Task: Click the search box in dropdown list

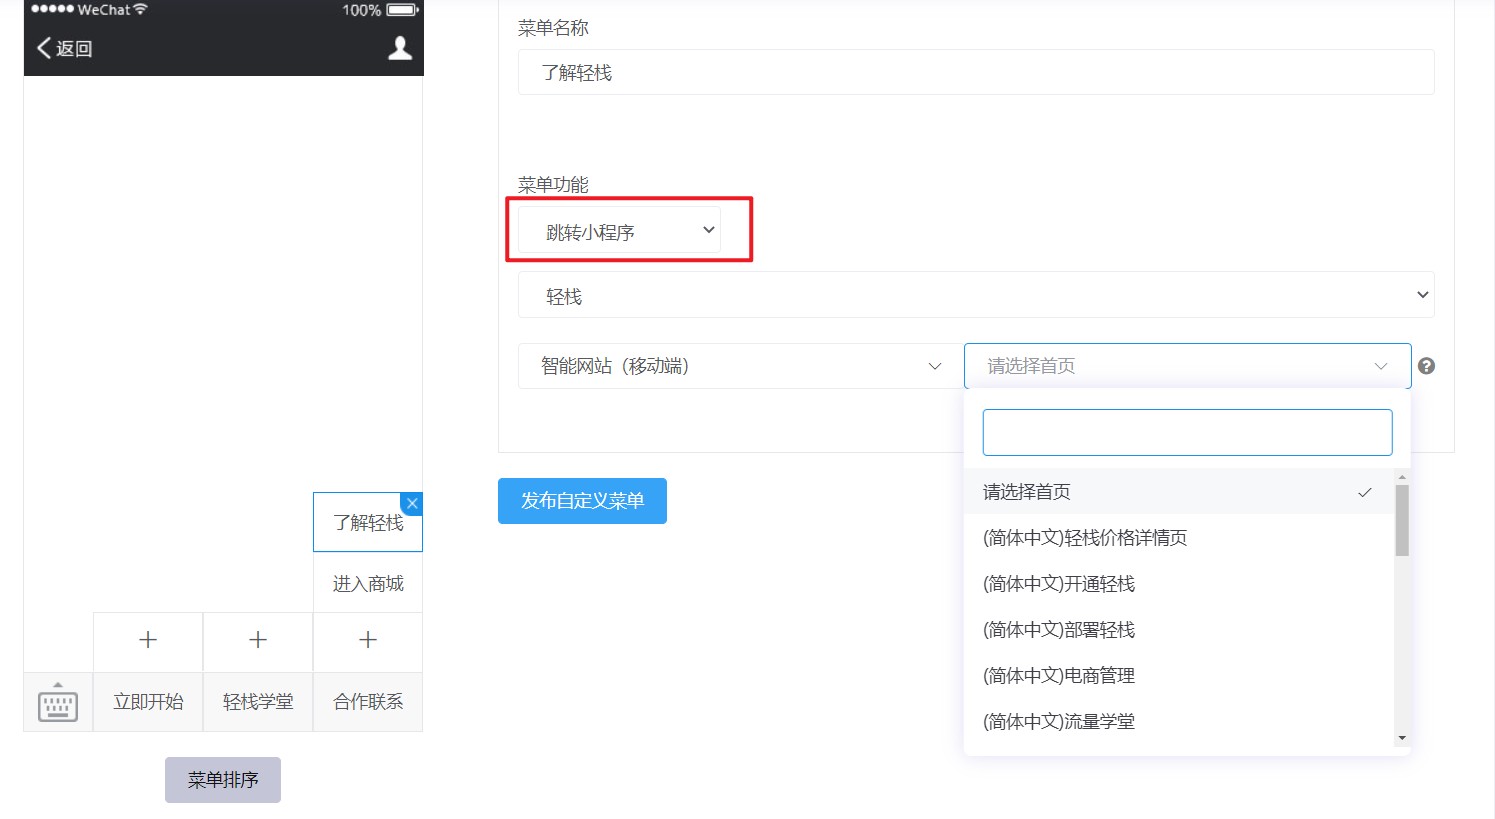Action: coord(1187,432)
